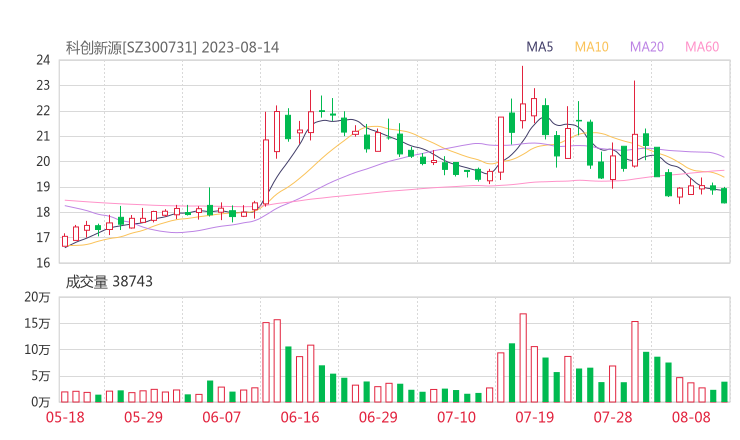Click the volume axis label 0万
The height and width of the screenshot is (440, 740).
click(41, 402)
